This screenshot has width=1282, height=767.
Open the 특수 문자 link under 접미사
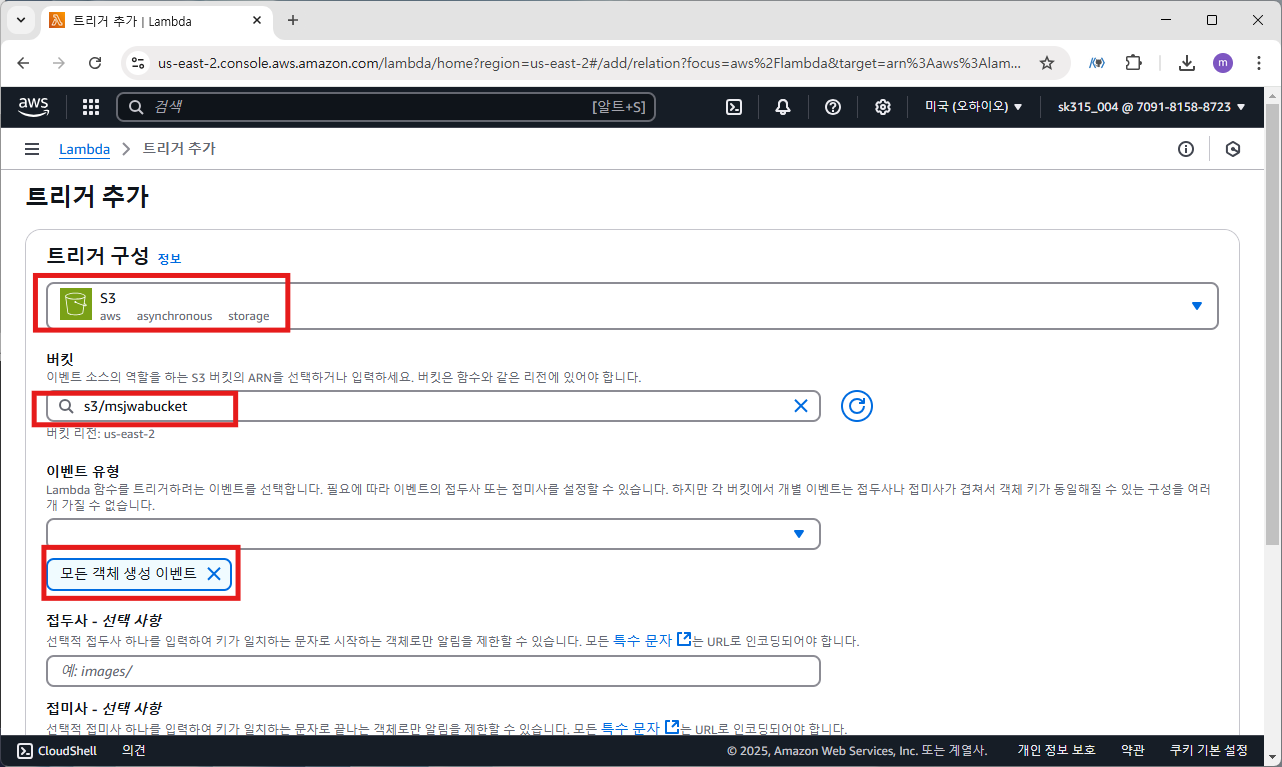(642, 728)
